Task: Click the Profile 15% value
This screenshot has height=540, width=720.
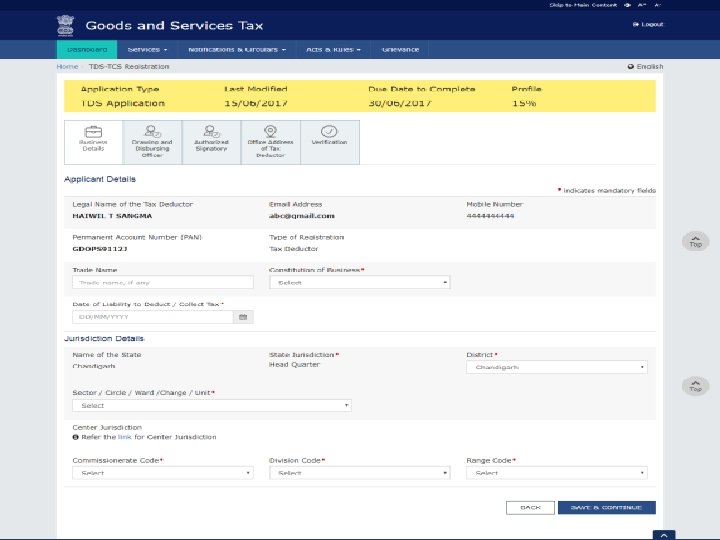Action: (x=524, y=103)
